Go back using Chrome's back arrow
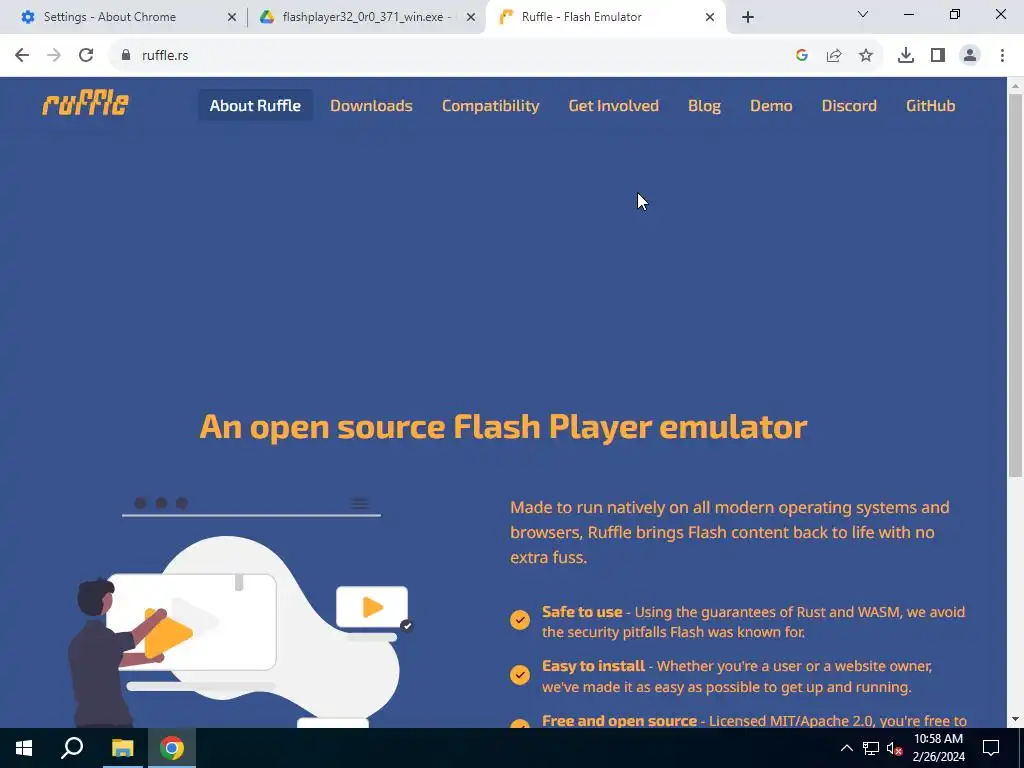 point(22,56)
